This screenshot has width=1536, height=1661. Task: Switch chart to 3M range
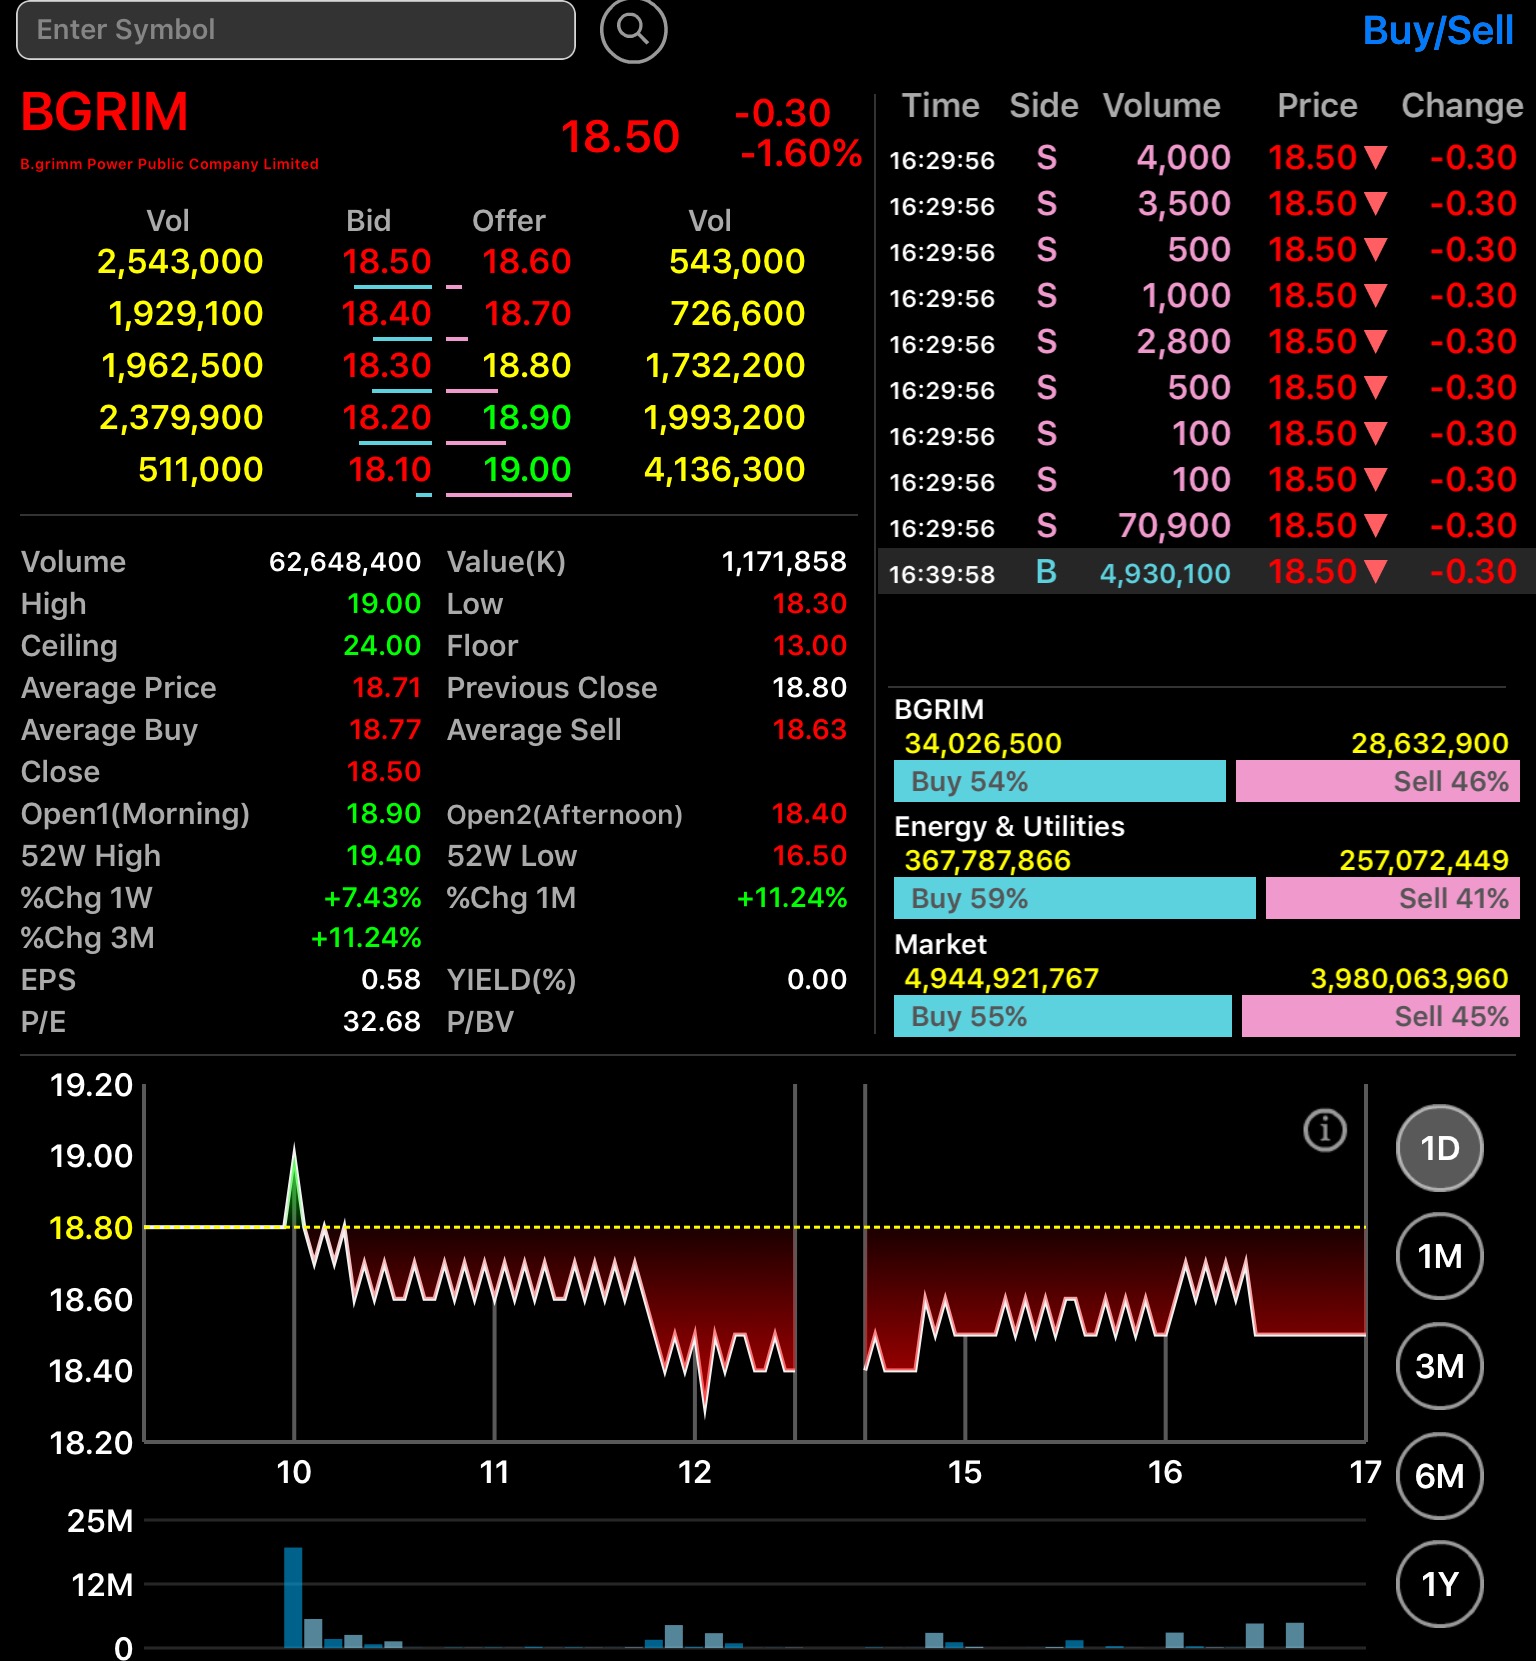[x=1439, y=1366]
